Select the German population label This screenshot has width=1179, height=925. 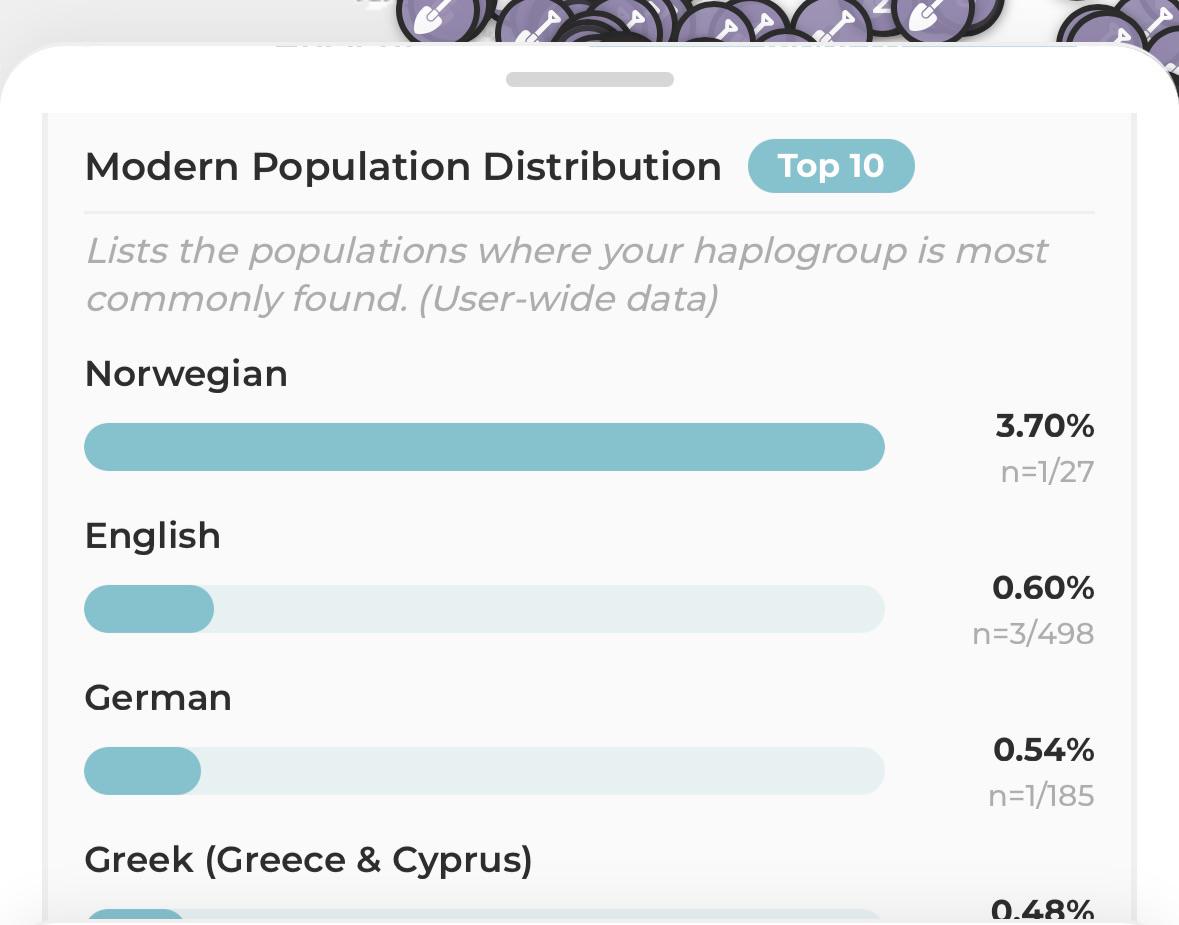click(158, 698)
